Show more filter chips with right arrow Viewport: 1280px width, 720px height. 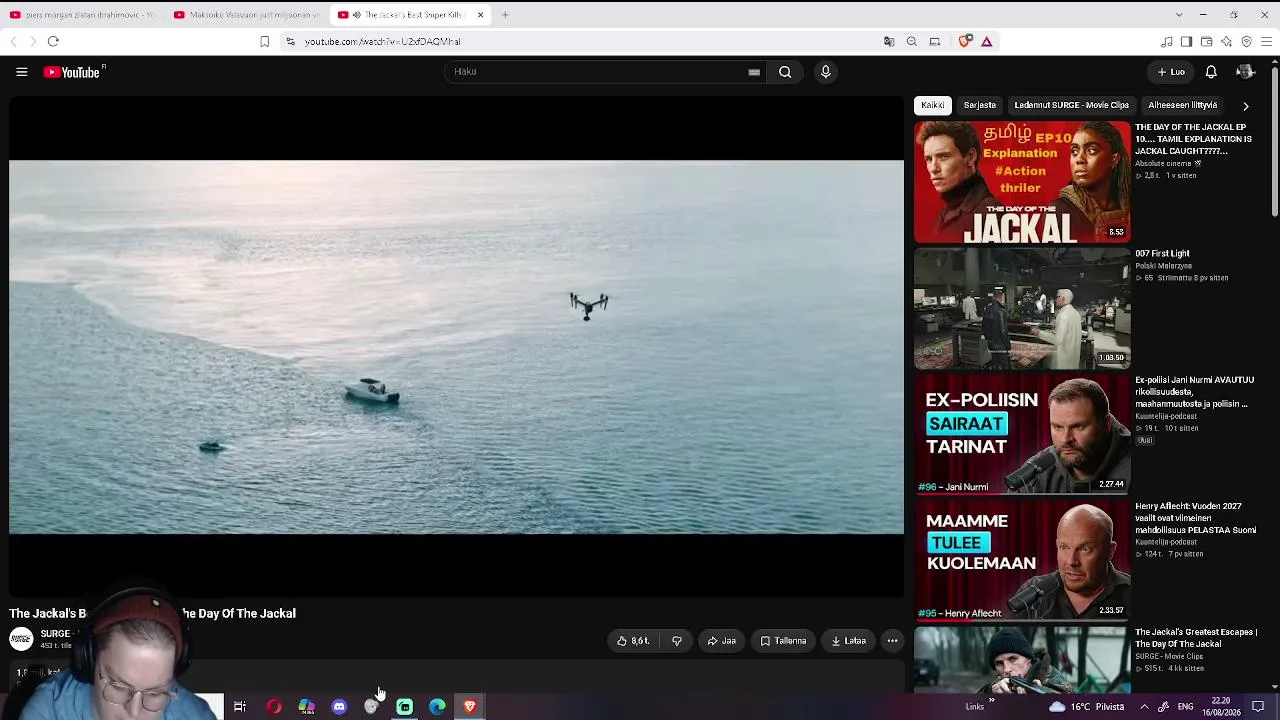coord(1245,105)
